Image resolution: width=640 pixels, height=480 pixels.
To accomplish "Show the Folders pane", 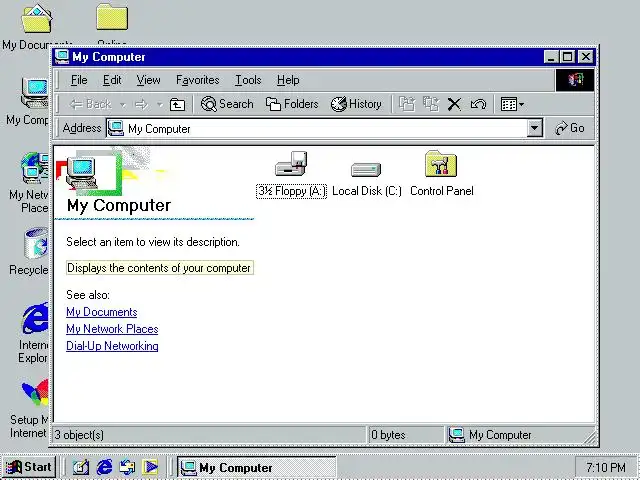I will pos(291,104).
